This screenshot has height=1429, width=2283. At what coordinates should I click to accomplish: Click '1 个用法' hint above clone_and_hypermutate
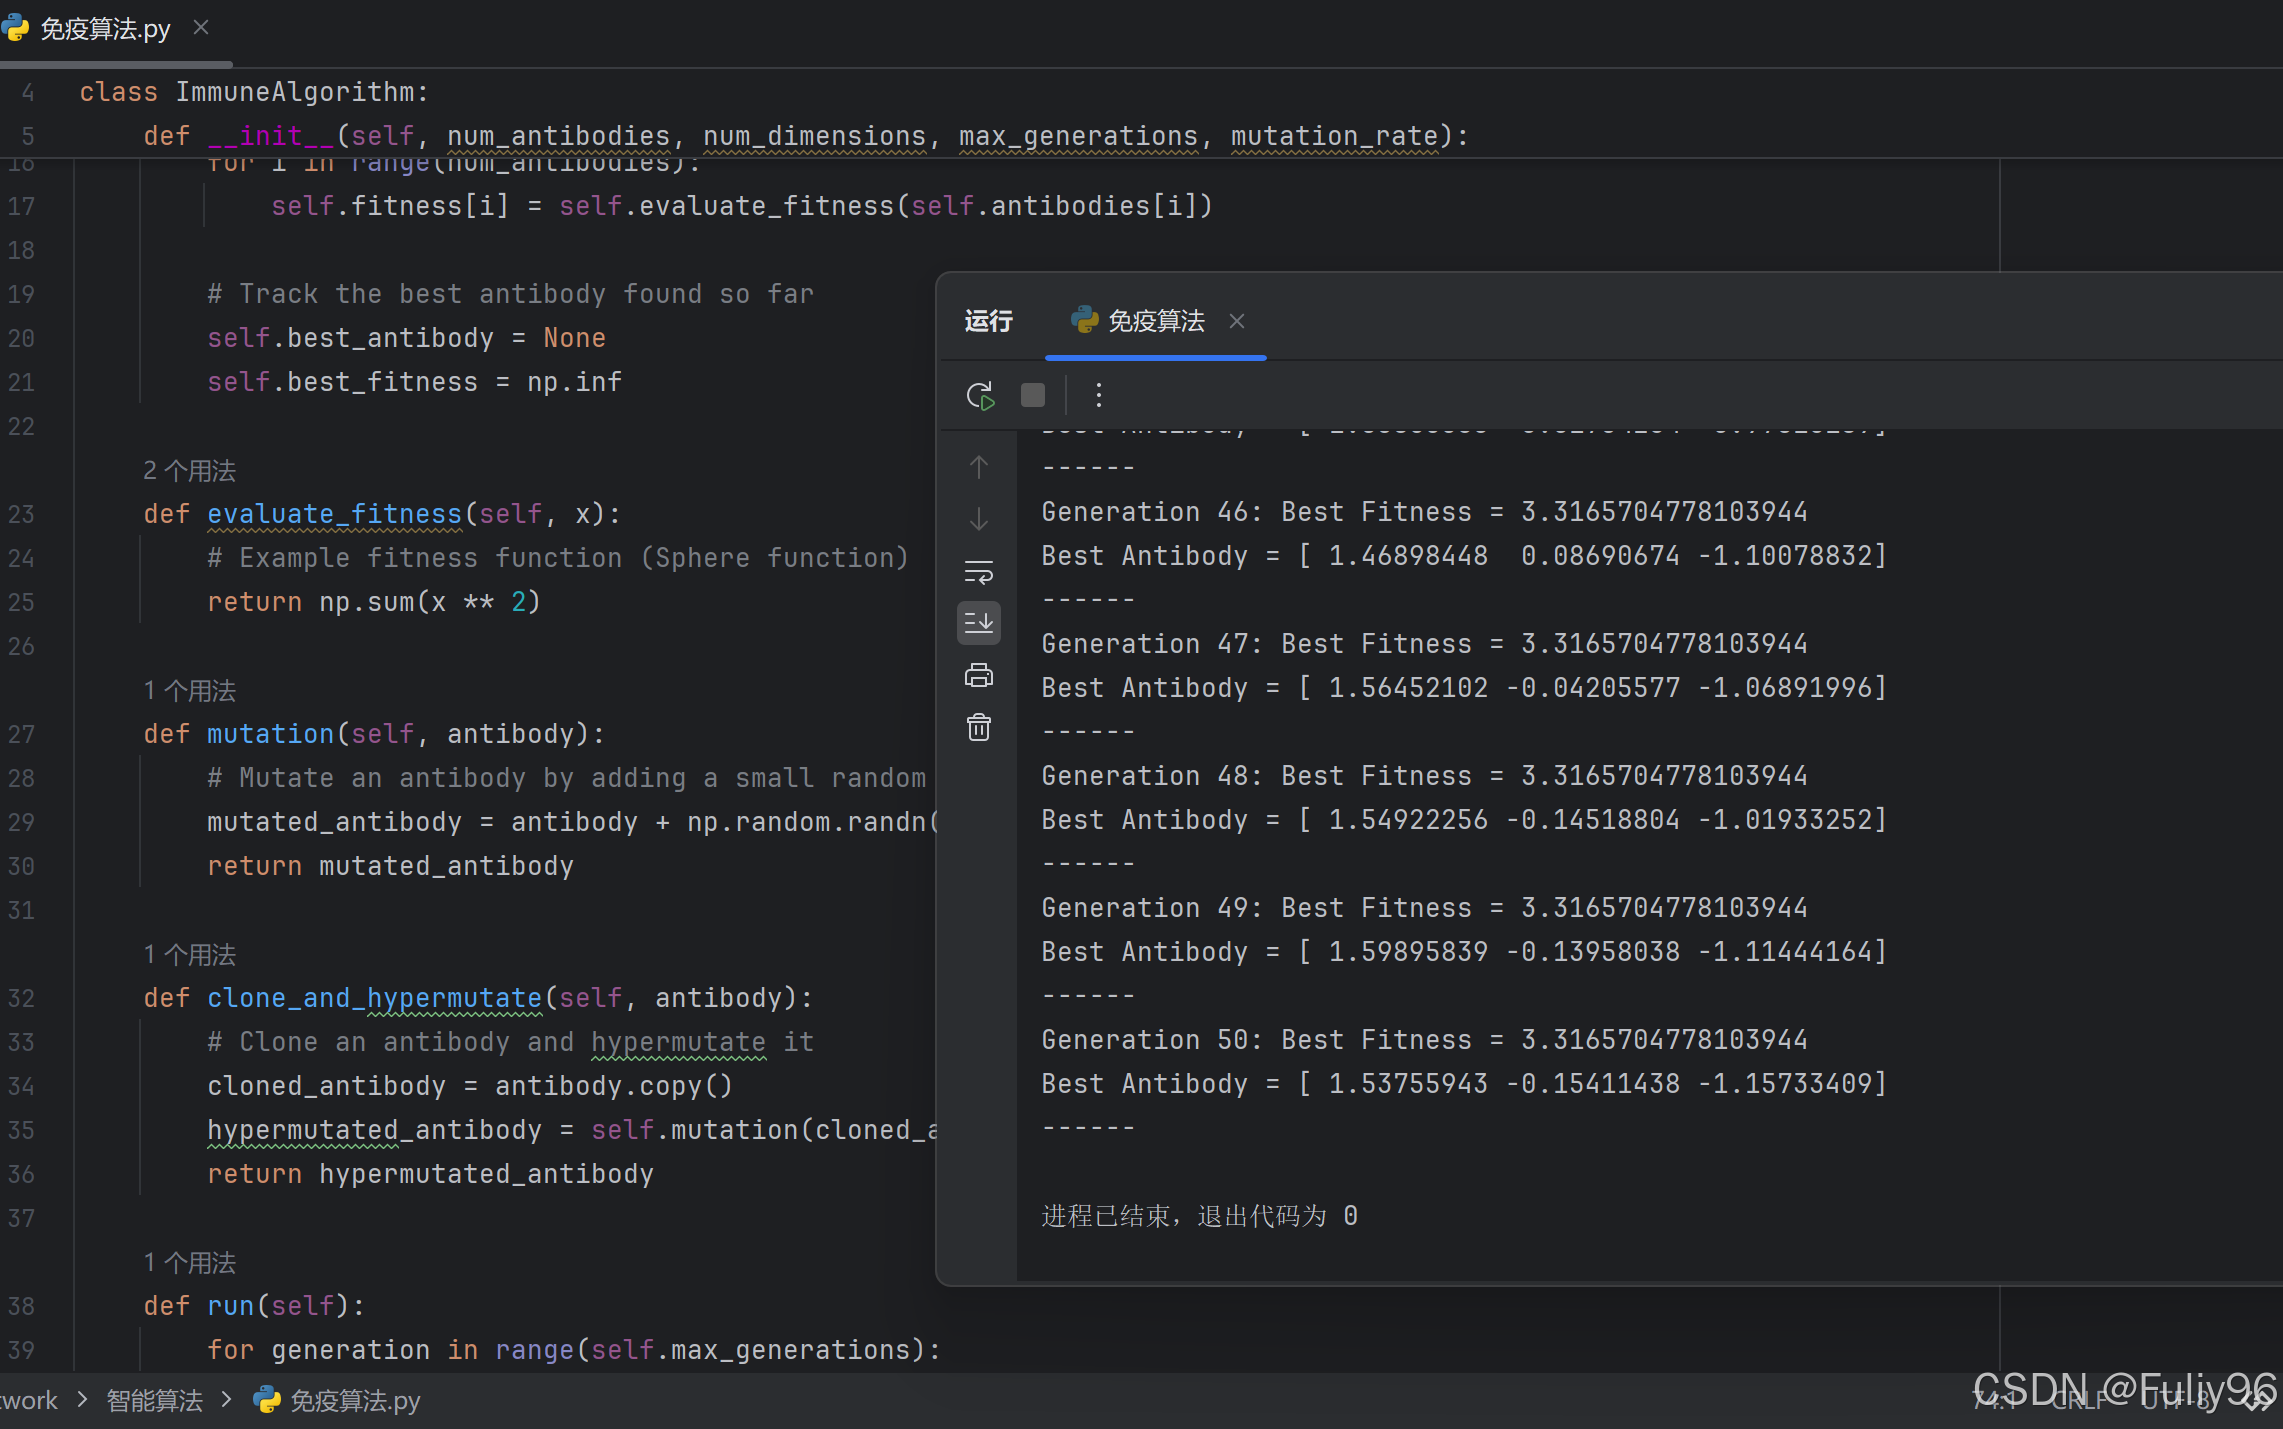click(190, 954)
